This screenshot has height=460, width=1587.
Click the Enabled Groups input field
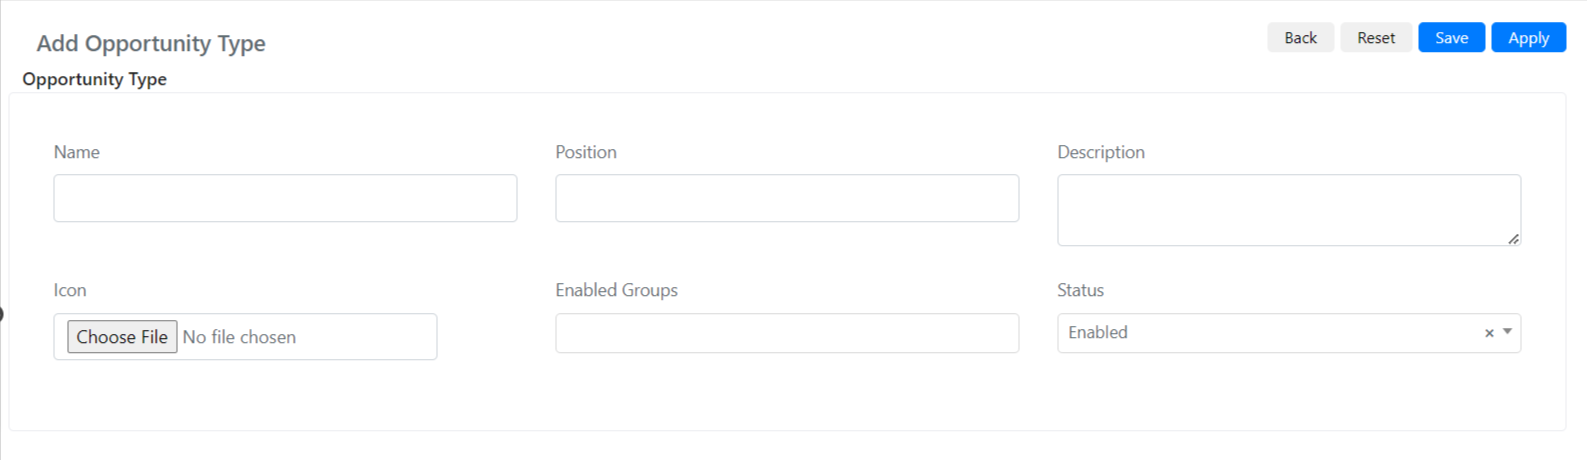click(787, 333)
